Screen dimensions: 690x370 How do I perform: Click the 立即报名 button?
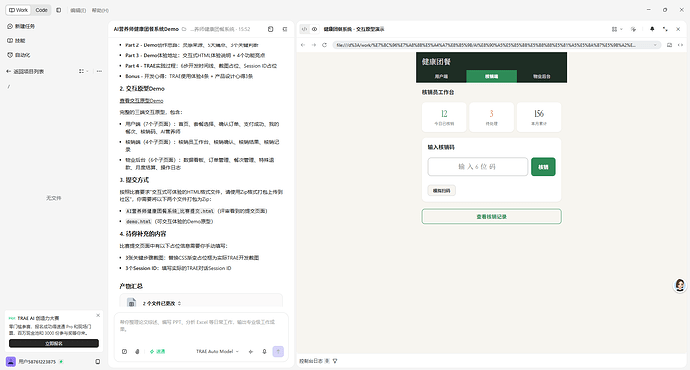54,343
